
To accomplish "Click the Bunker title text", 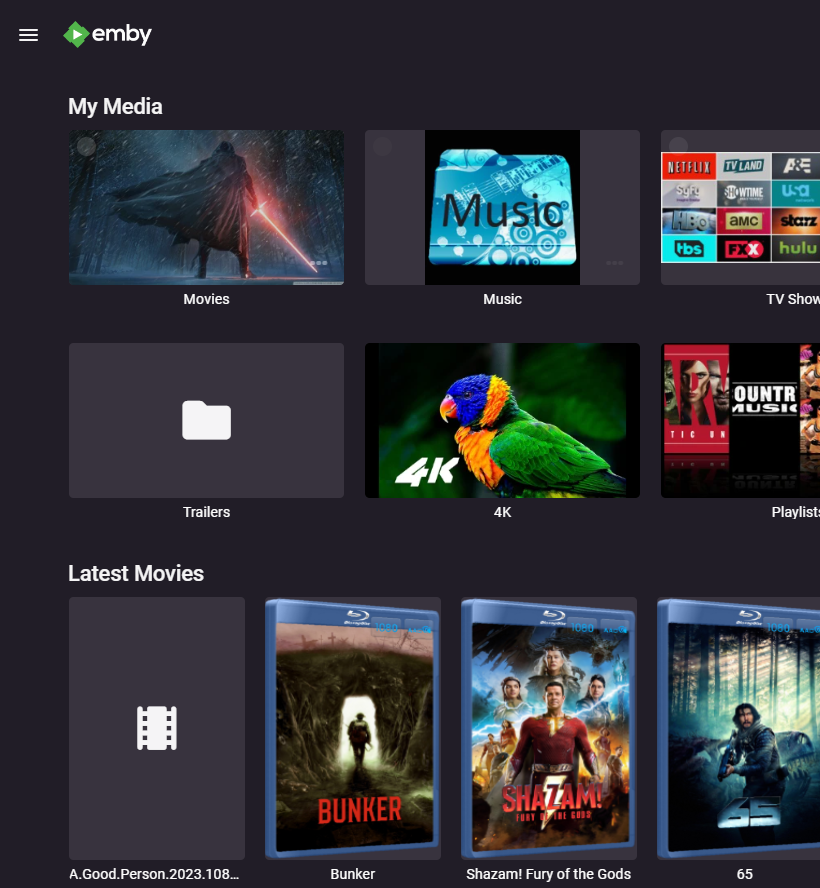I will click(353, 874).
